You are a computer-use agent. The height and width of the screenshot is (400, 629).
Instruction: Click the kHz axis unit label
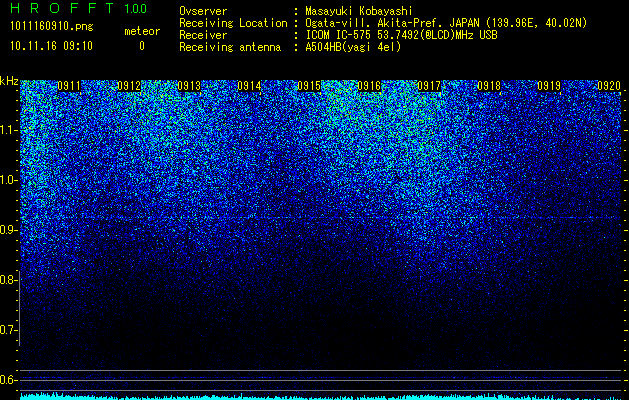(x=9, y=81)
